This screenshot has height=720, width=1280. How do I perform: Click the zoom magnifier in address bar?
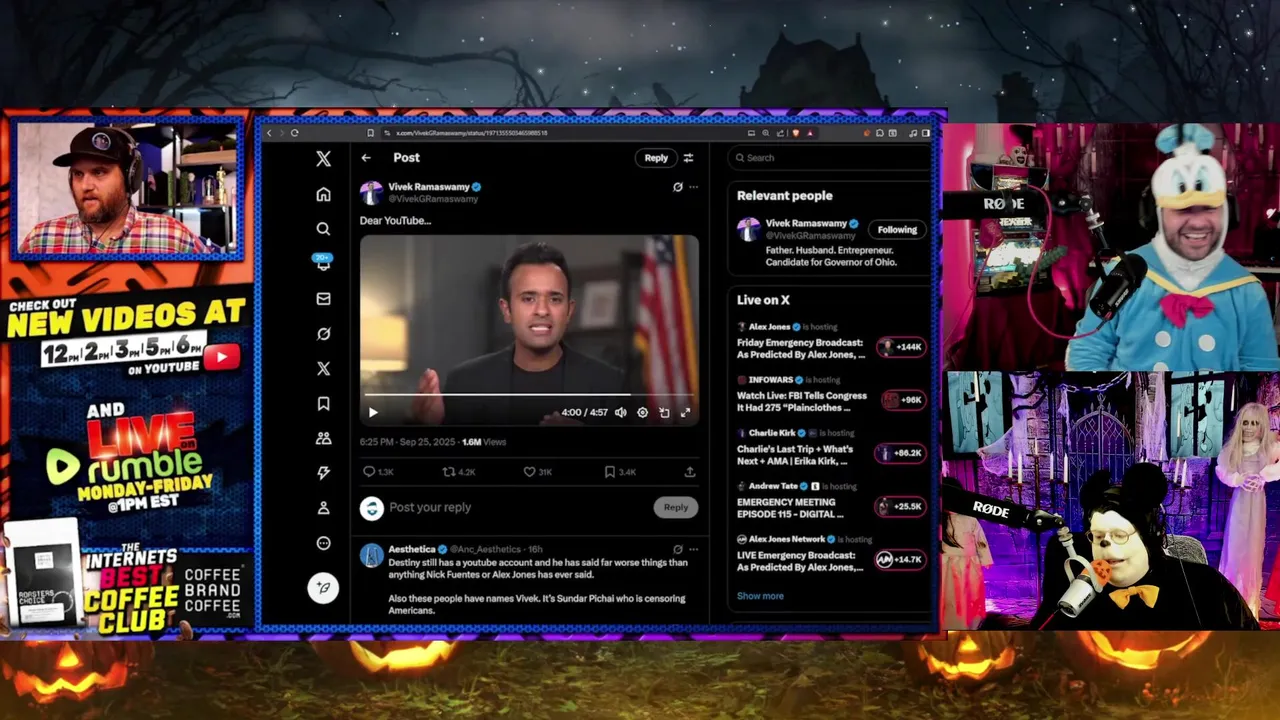tap(765, 133)
